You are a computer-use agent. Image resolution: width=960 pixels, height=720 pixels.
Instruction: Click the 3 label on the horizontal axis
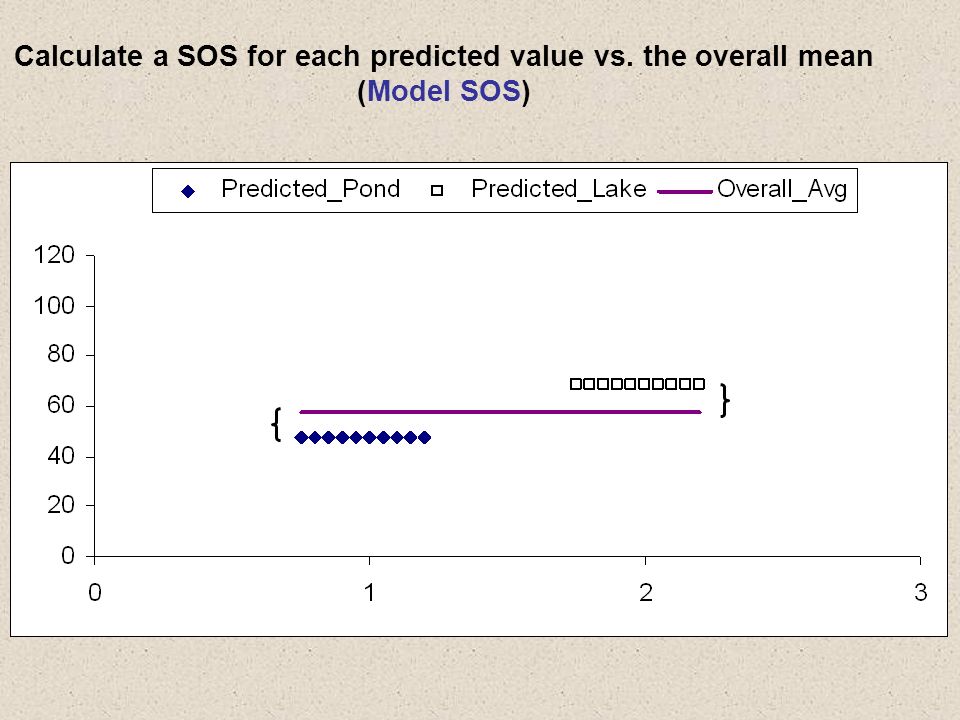pyautogui.click(x=920, y=593)
